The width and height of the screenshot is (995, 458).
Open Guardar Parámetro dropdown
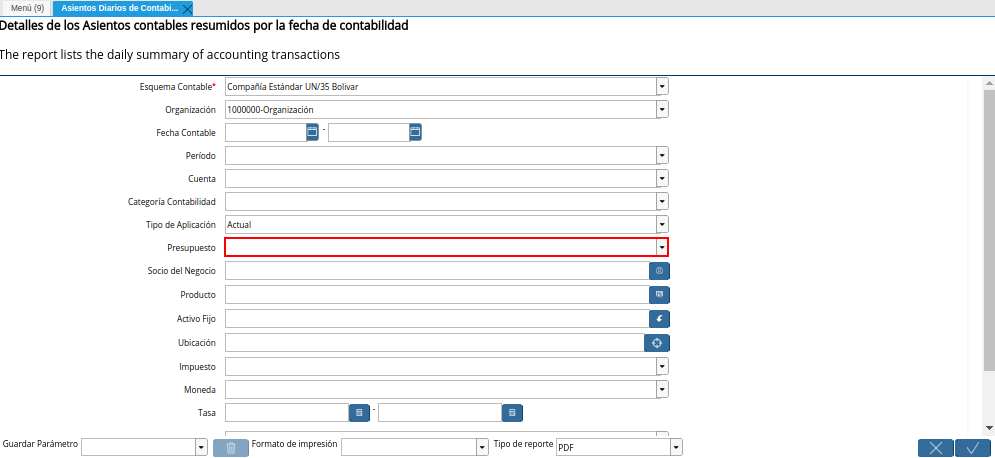coord(202,447)
